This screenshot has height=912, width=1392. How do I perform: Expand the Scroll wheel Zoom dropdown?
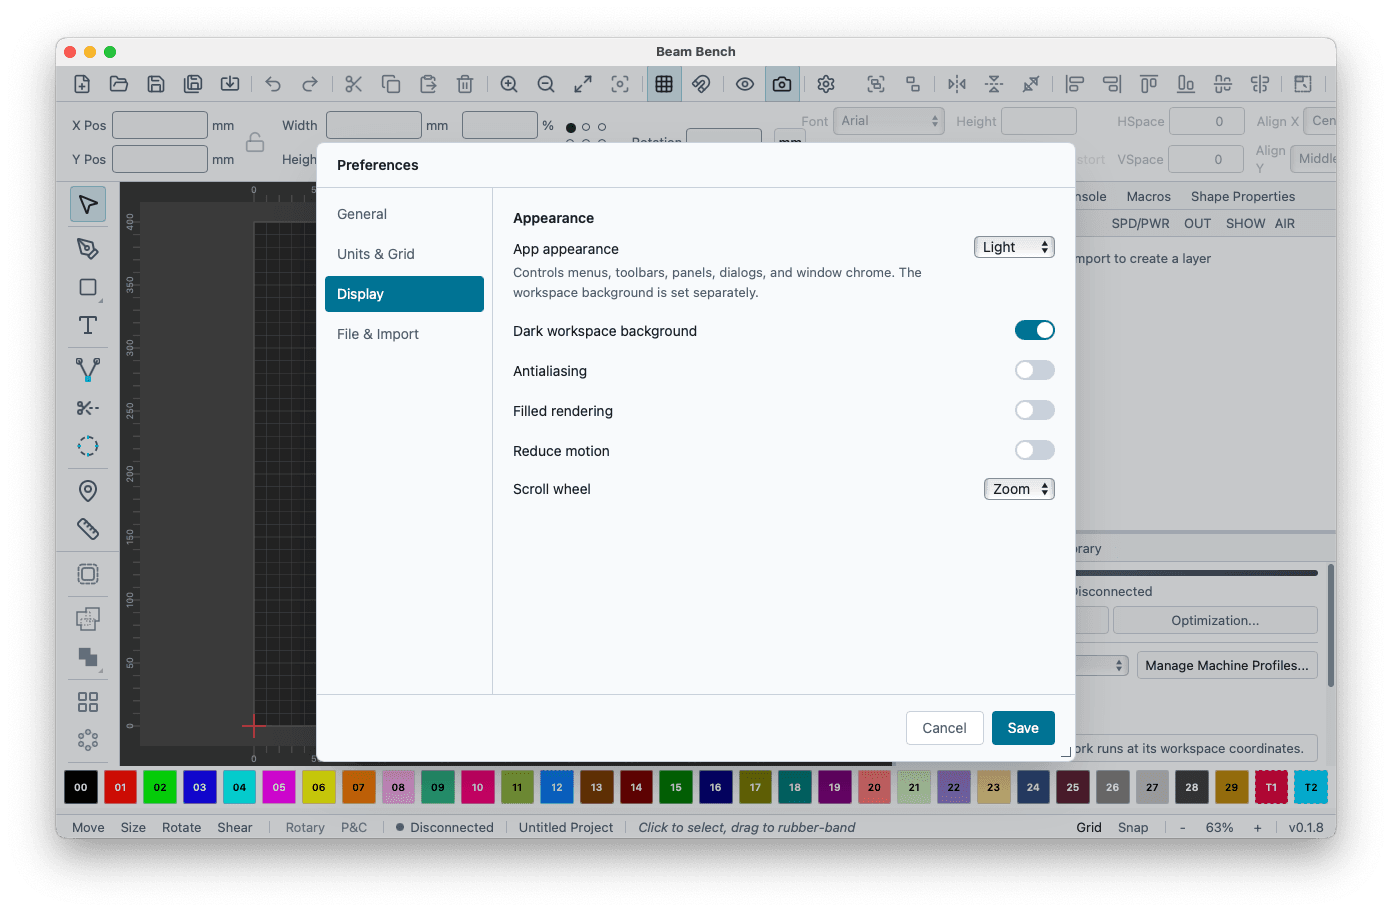pos(1019,489)
